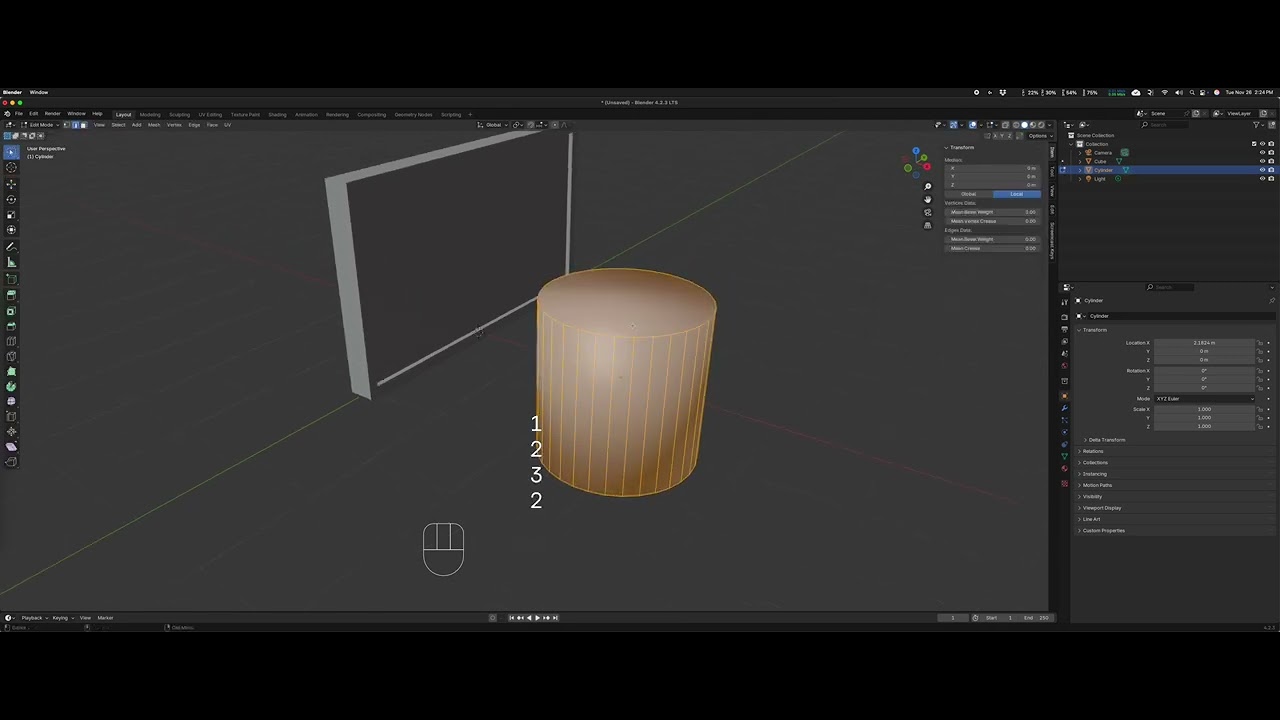Open the macOS Window menu
Screen dimensions: 1280x720
39,92
